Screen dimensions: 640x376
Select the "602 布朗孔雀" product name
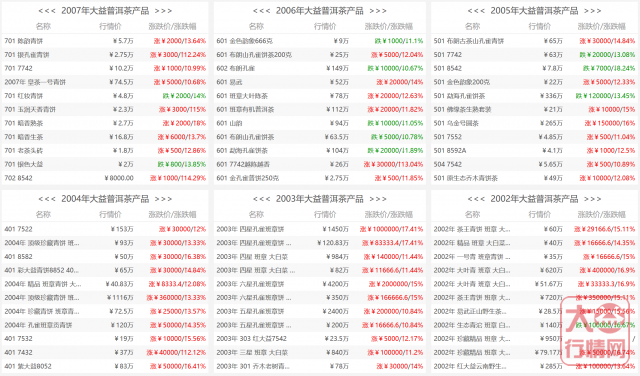[x=236, y=69]
